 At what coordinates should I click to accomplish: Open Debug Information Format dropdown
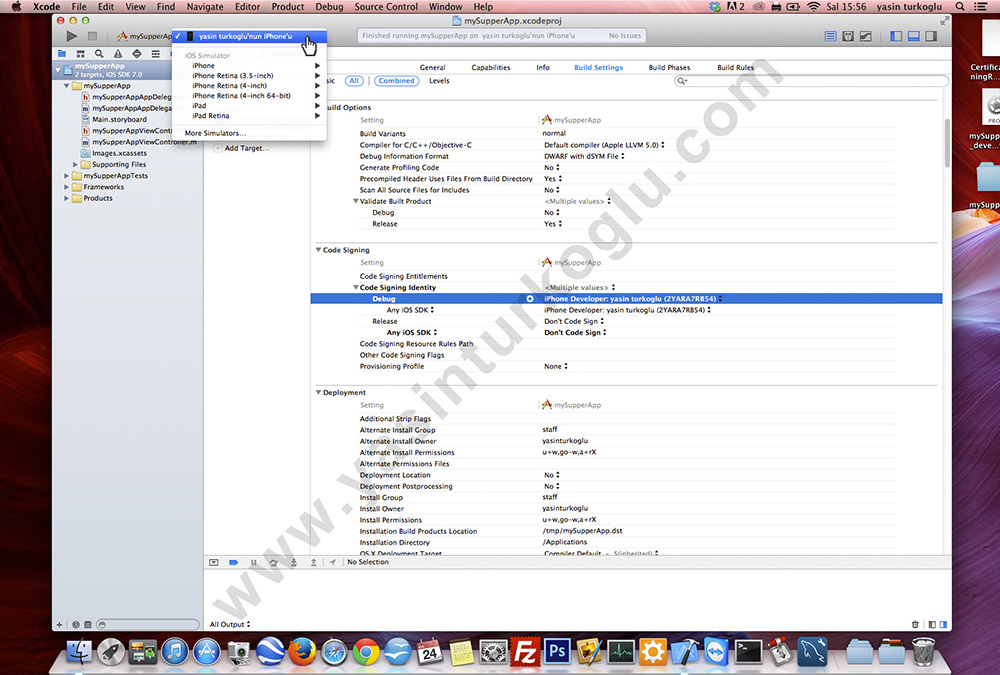tap(584, 156)
